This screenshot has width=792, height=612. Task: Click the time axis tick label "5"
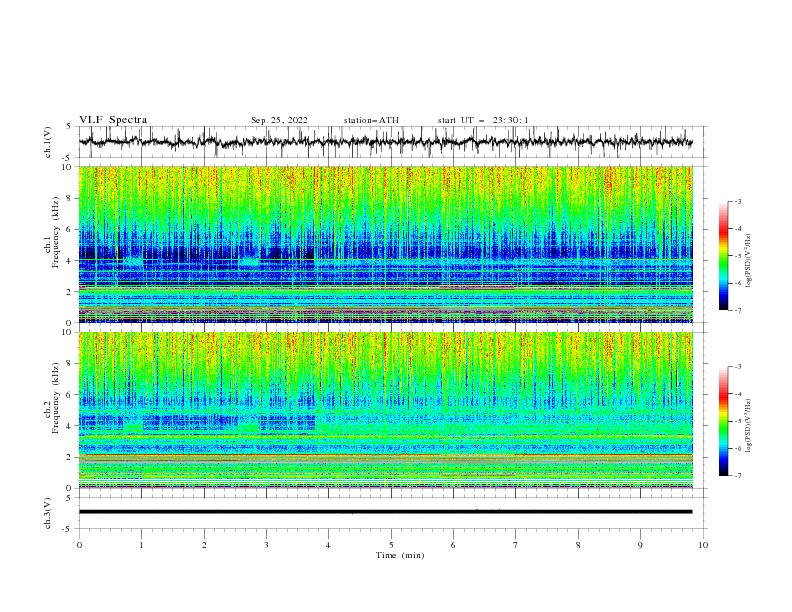pos(391,545)
